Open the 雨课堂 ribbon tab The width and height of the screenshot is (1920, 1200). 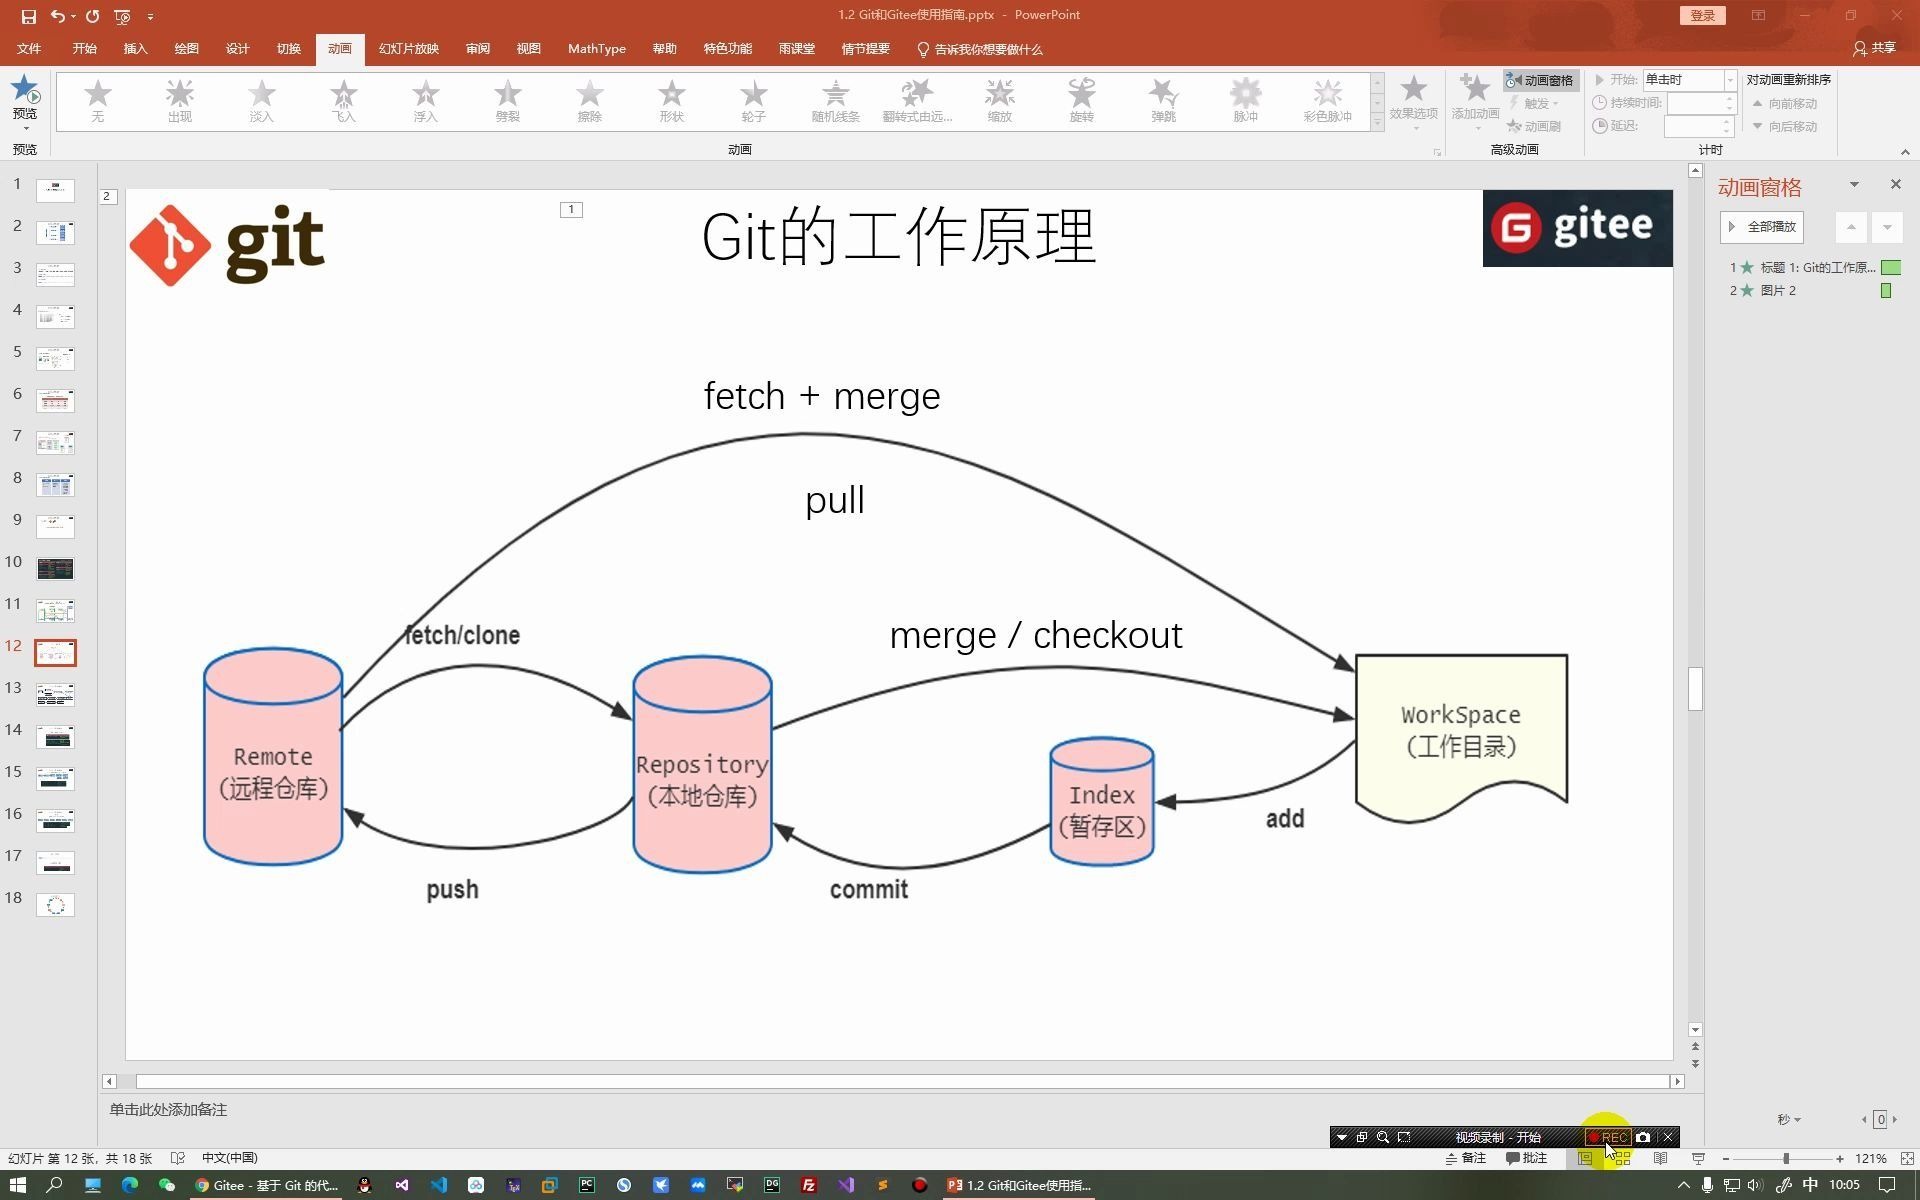pyautogui.click(x=797, y=48)
